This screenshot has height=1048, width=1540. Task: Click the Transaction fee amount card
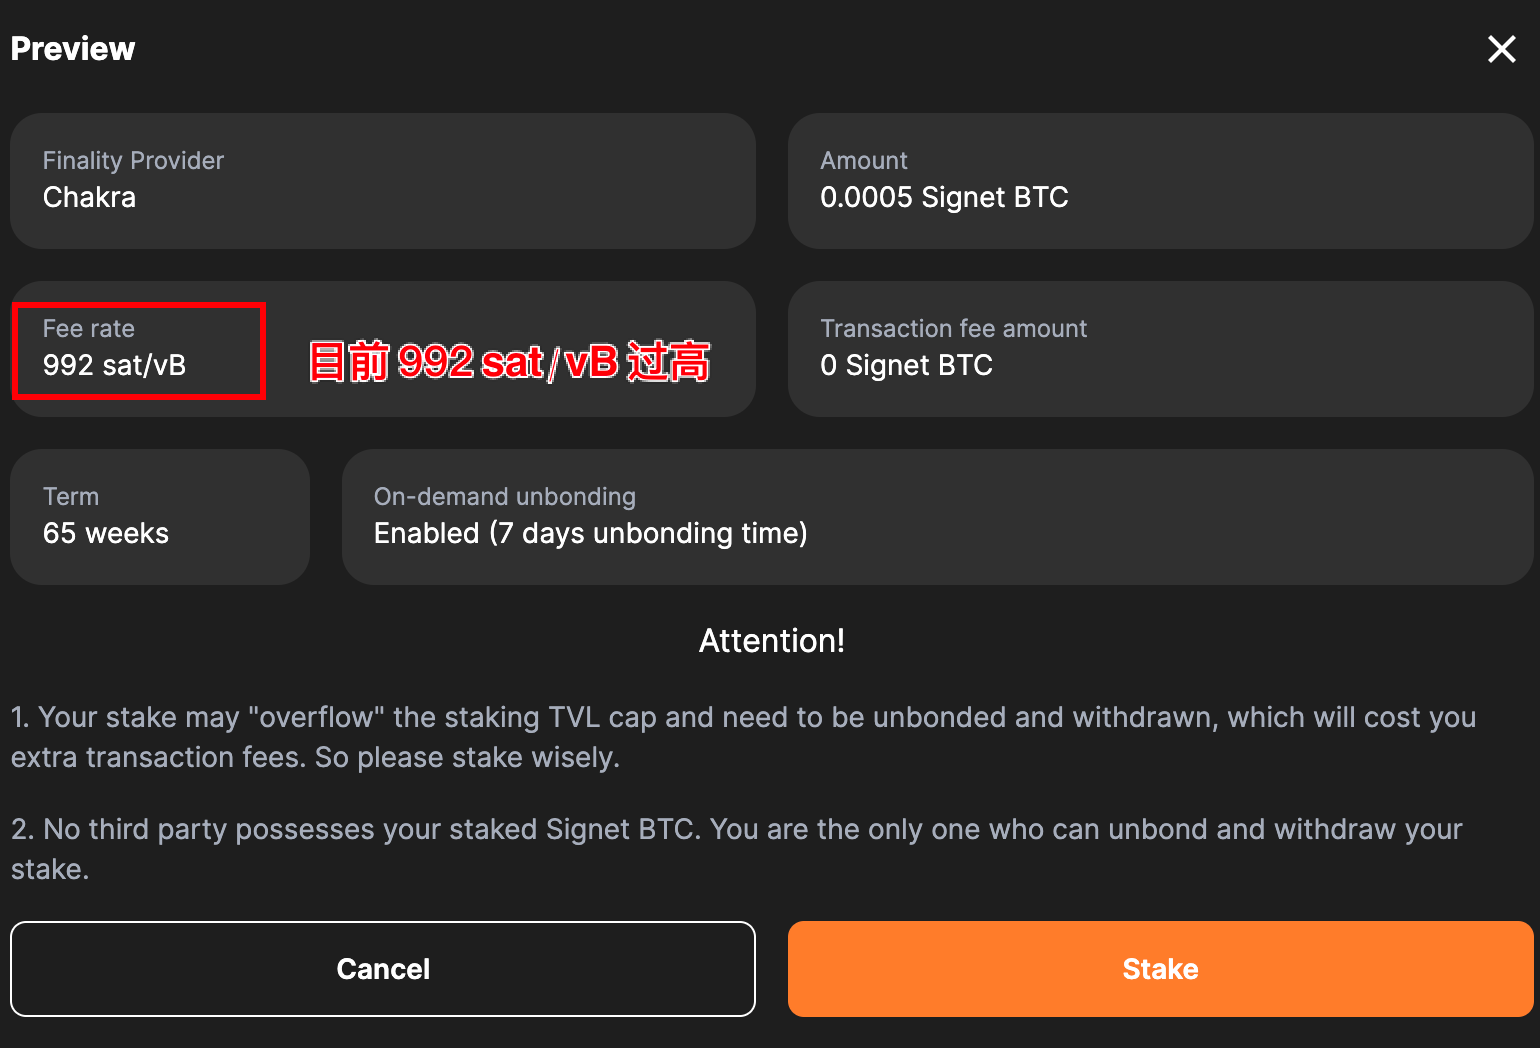1160,349
